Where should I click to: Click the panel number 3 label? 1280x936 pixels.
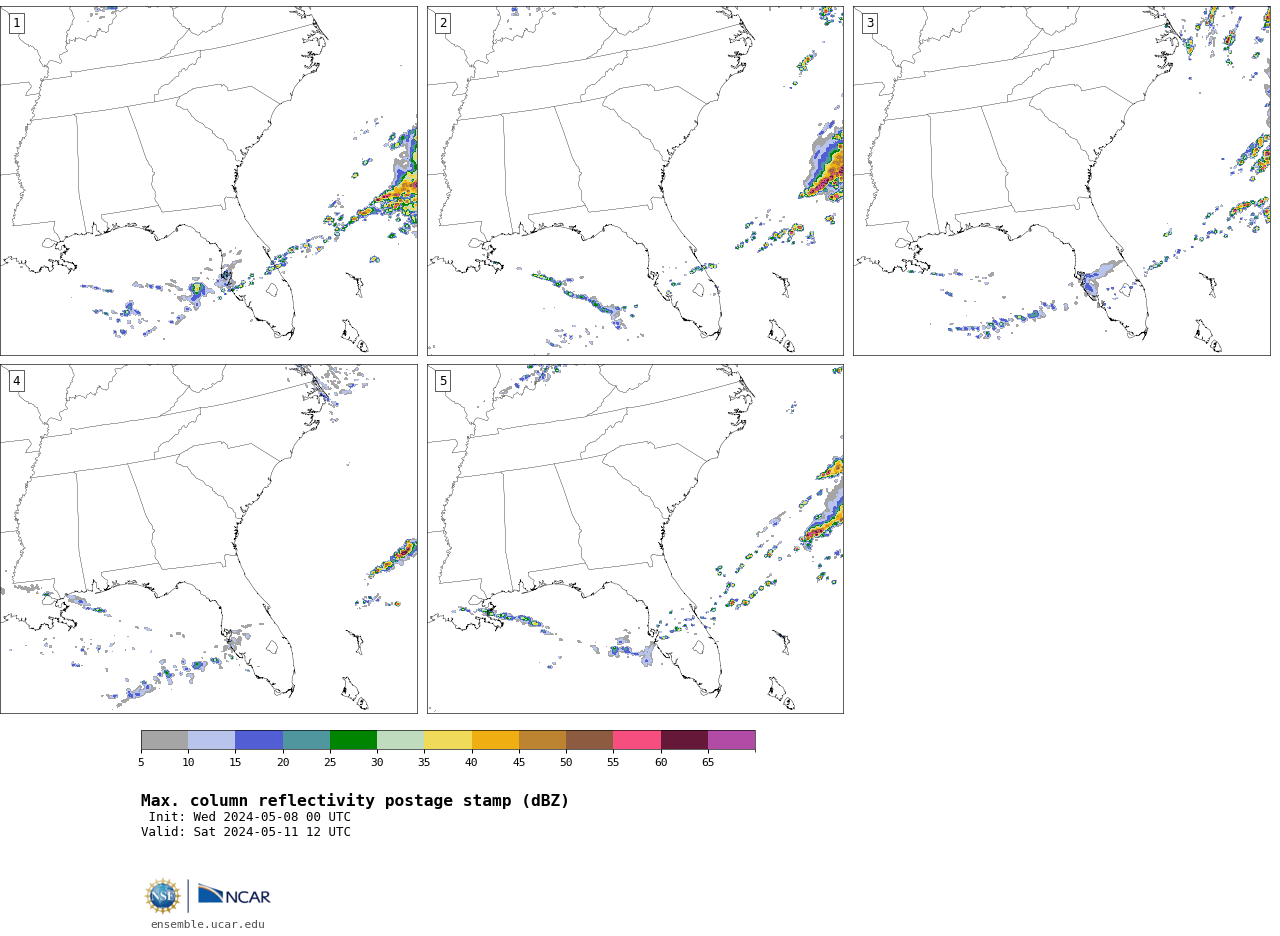coord(869,23)
